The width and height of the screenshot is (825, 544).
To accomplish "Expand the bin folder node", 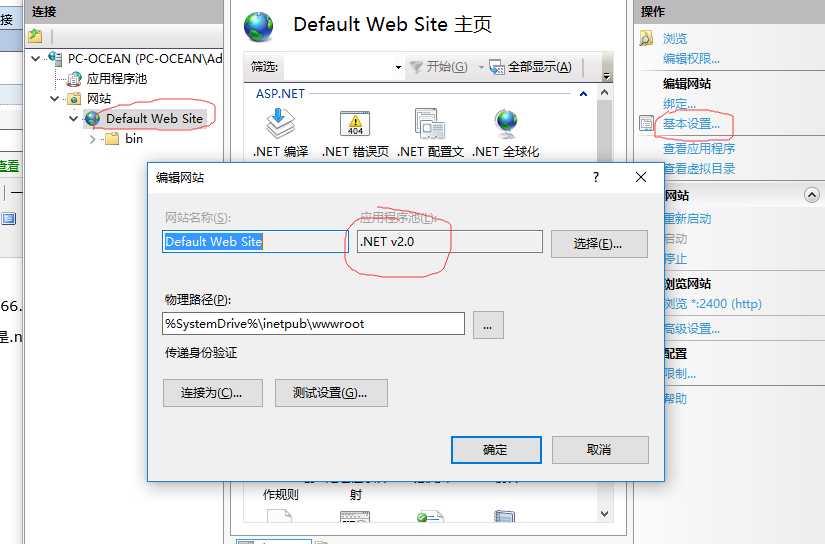I will (93, 139).
